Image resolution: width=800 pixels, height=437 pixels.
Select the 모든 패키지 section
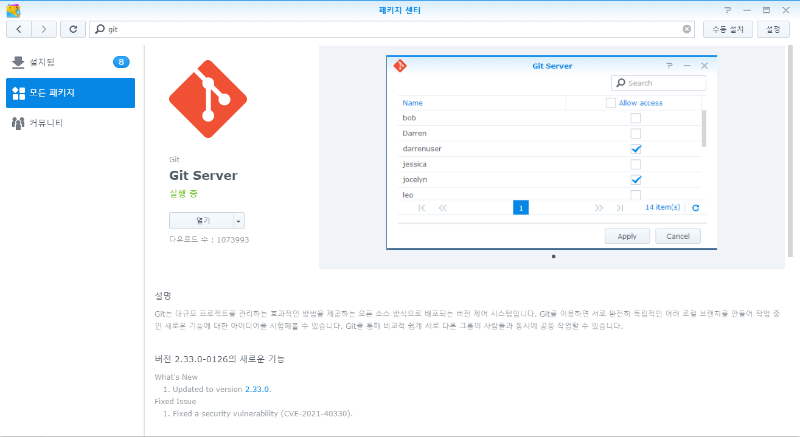click(70, 93)
